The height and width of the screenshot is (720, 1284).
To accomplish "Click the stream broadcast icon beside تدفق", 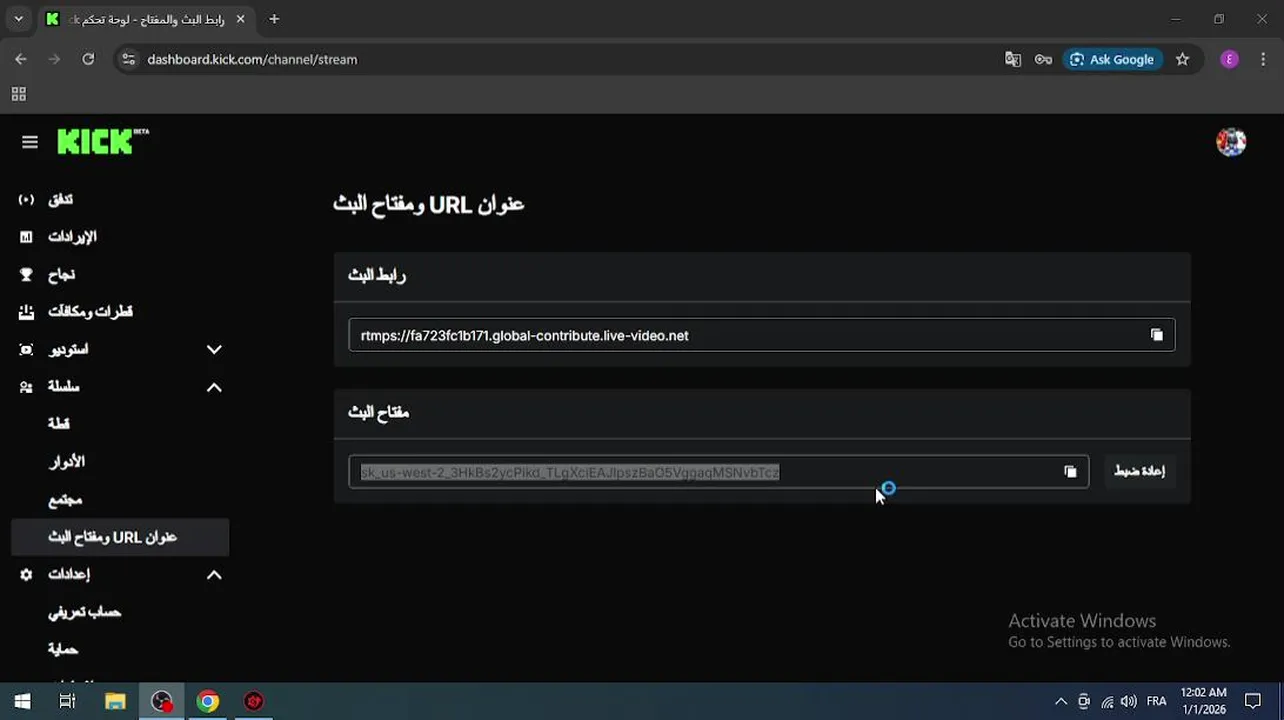I will click(26, 200).
